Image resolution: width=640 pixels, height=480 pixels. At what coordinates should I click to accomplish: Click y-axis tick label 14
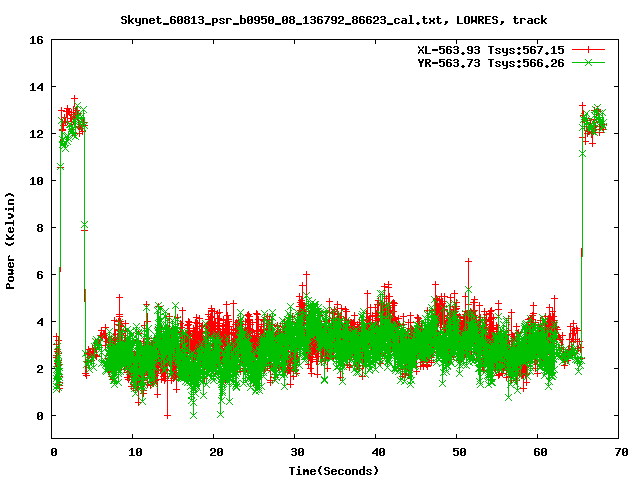(x=36, y=87)
